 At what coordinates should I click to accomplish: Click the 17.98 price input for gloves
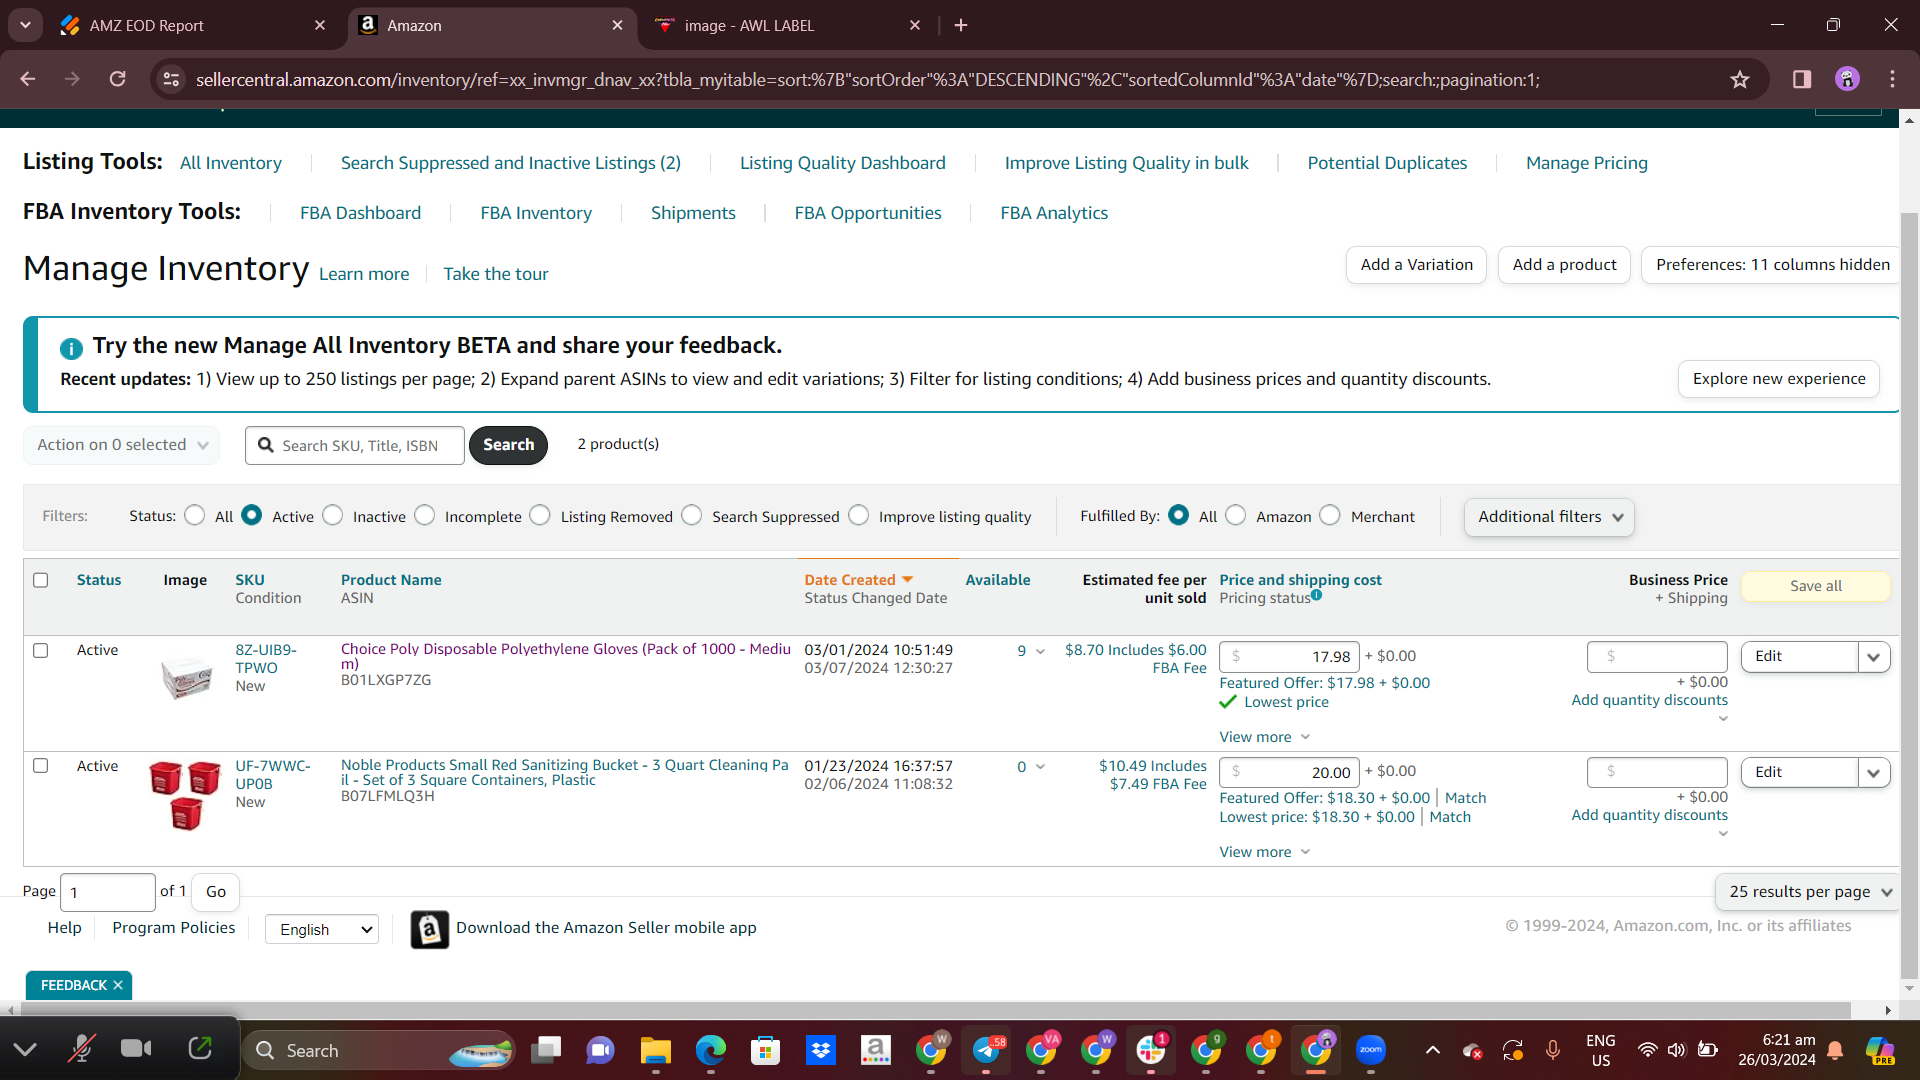point(1289,657)
